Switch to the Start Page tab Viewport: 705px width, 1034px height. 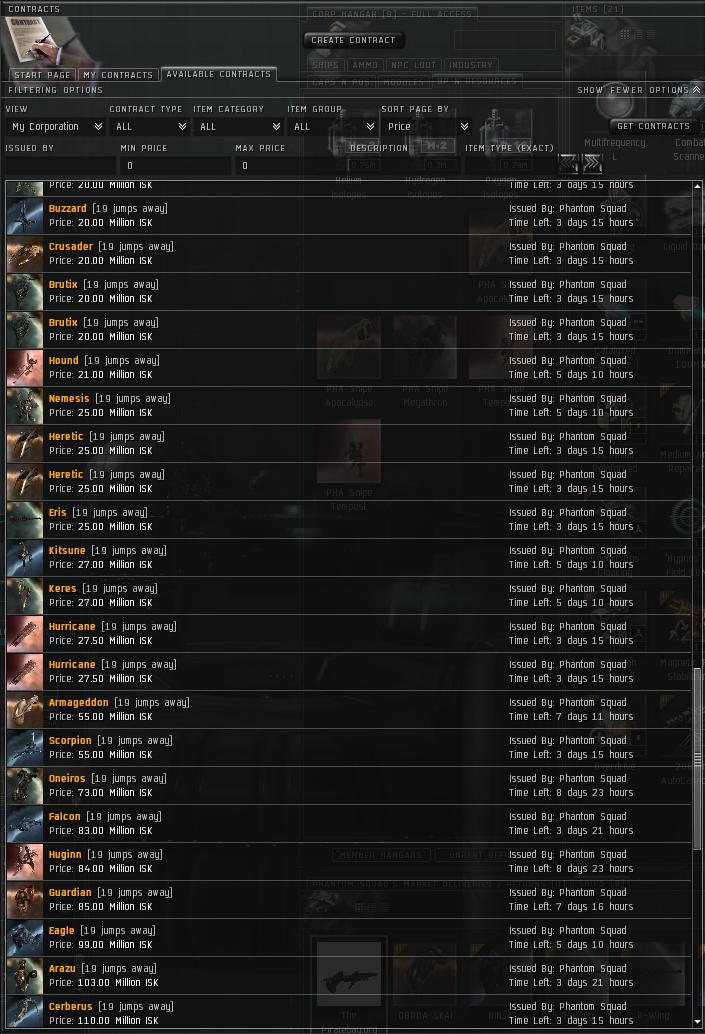click(x=42, y=75)
